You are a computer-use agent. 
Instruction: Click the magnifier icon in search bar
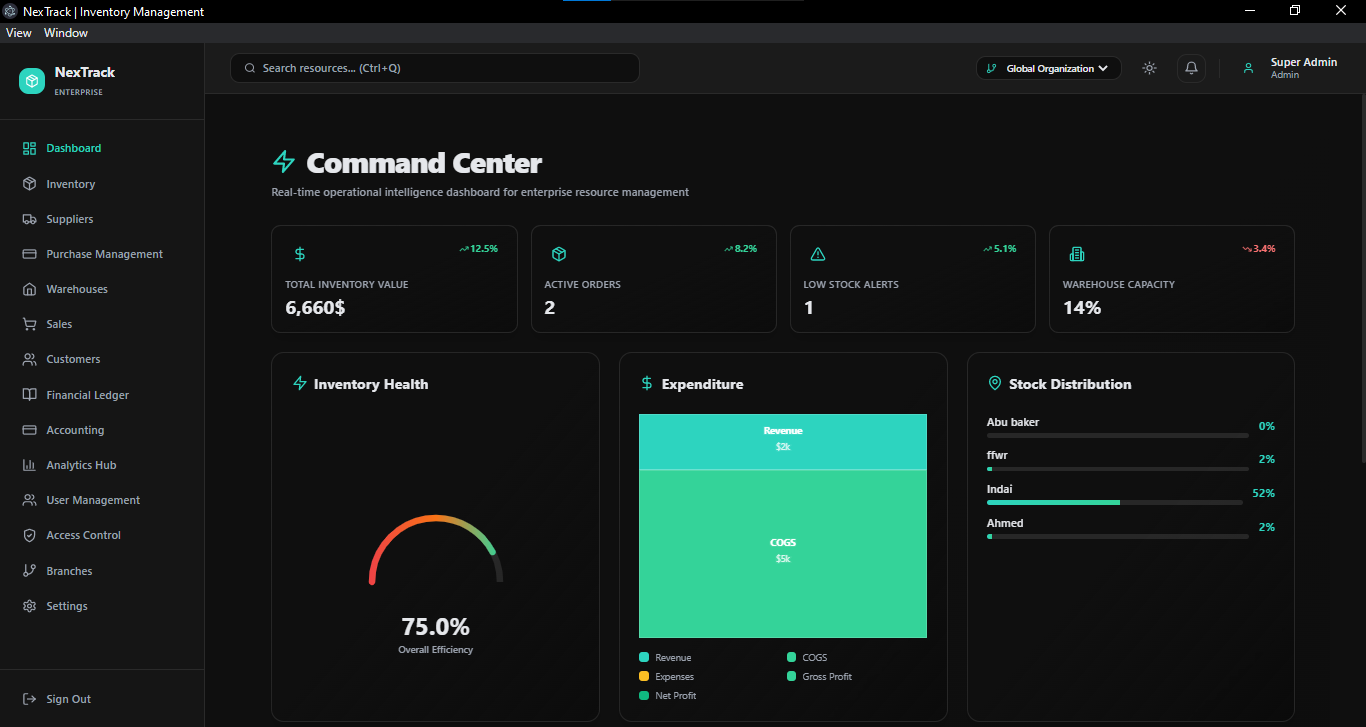pyautogui.click(x=250, y=68)
